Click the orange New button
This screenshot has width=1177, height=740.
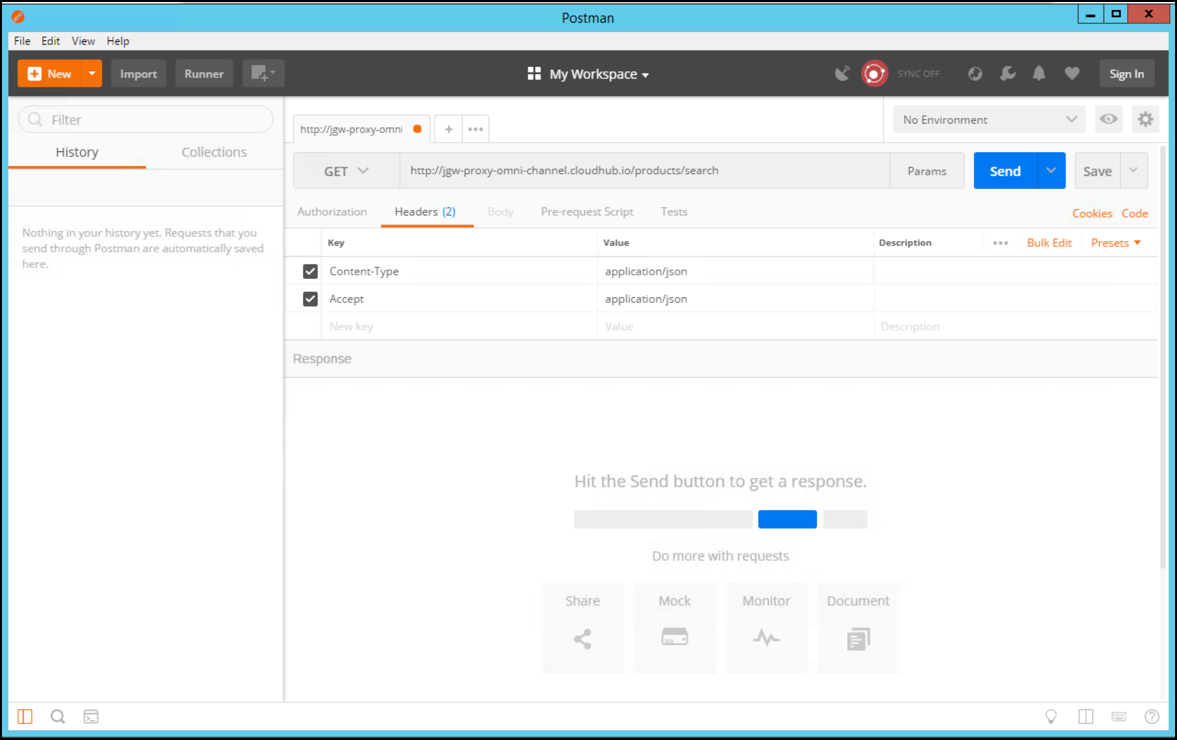tap(50, 74)
